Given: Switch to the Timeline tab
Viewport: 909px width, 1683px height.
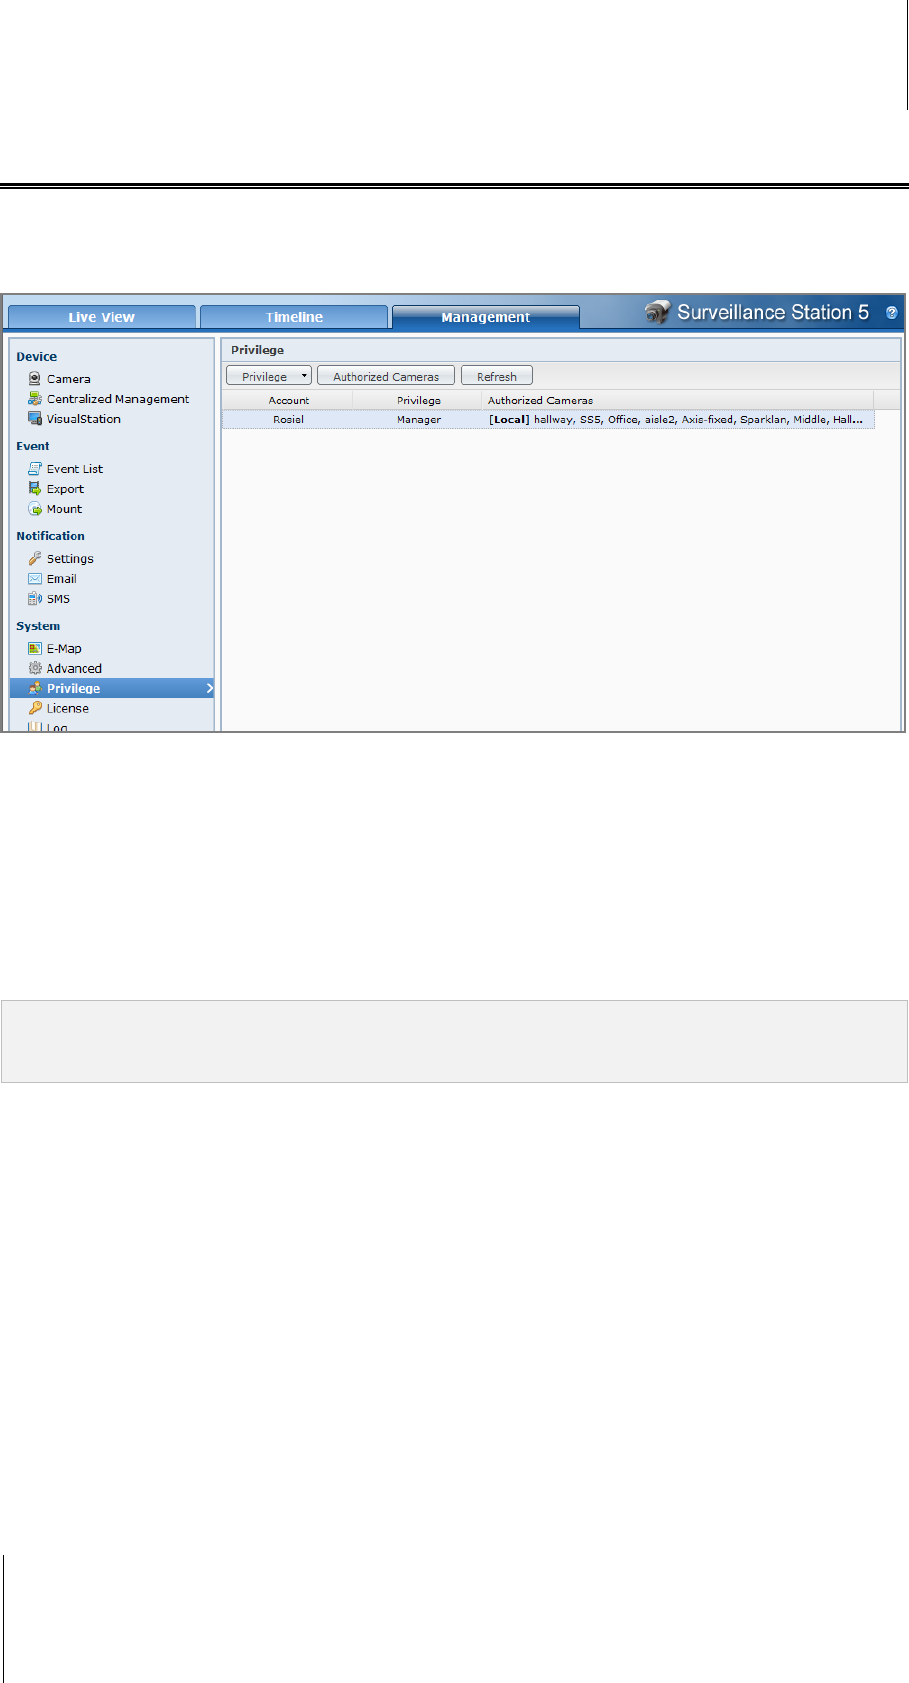Looking at the screenshot, I should 294,317.
